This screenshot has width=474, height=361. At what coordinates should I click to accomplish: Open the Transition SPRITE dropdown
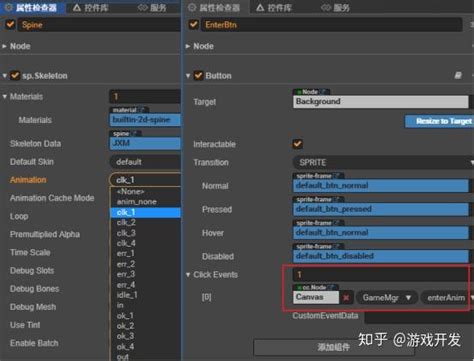coord(383,162)
